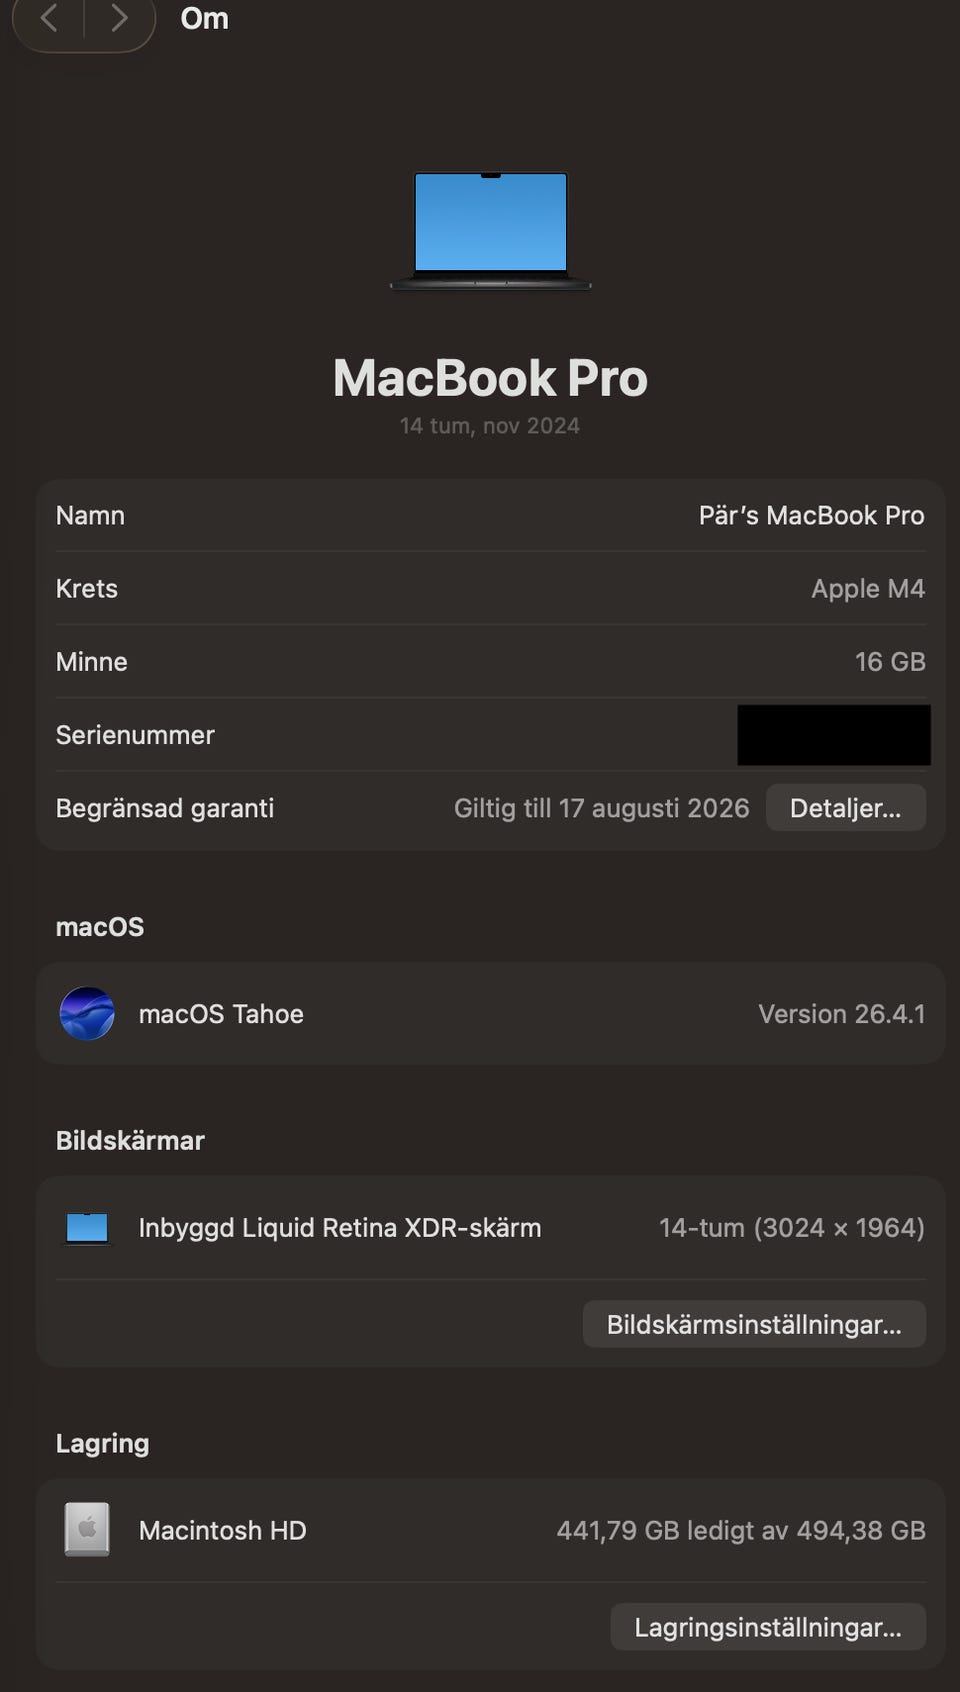This screenshot has height=1692, width=960.
Task: Click the Namn row label
Action: point(90,515)
